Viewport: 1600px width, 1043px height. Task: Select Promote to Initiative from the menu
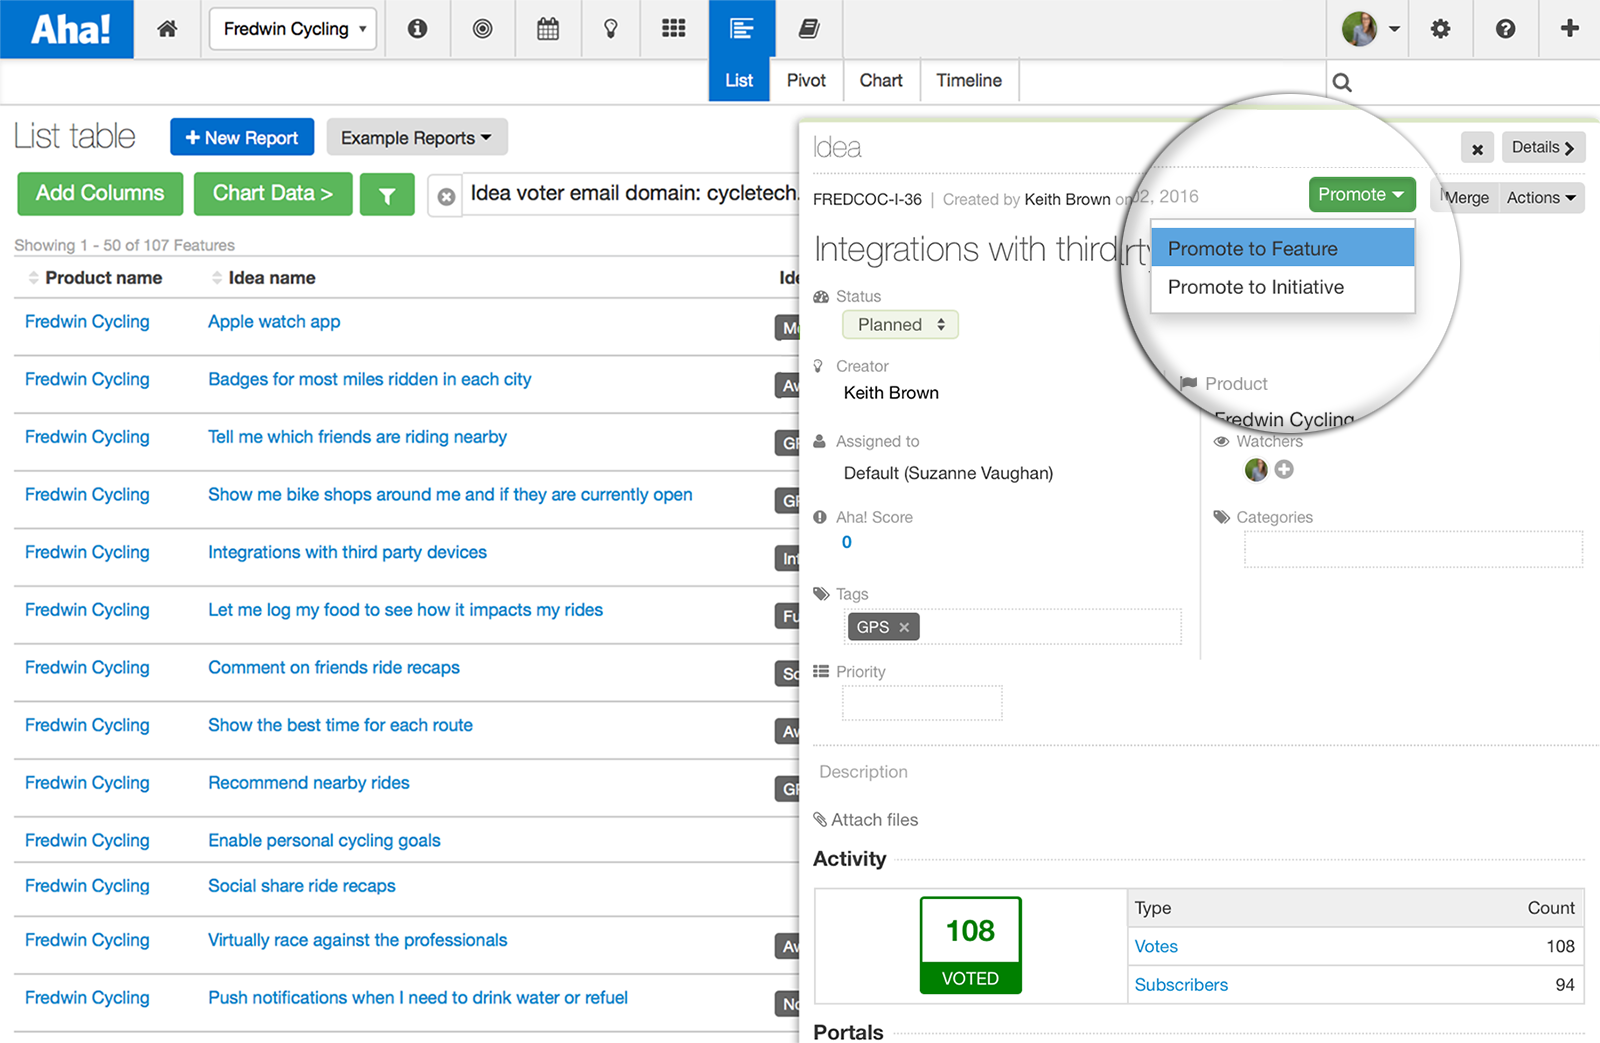pos(1257,287)
